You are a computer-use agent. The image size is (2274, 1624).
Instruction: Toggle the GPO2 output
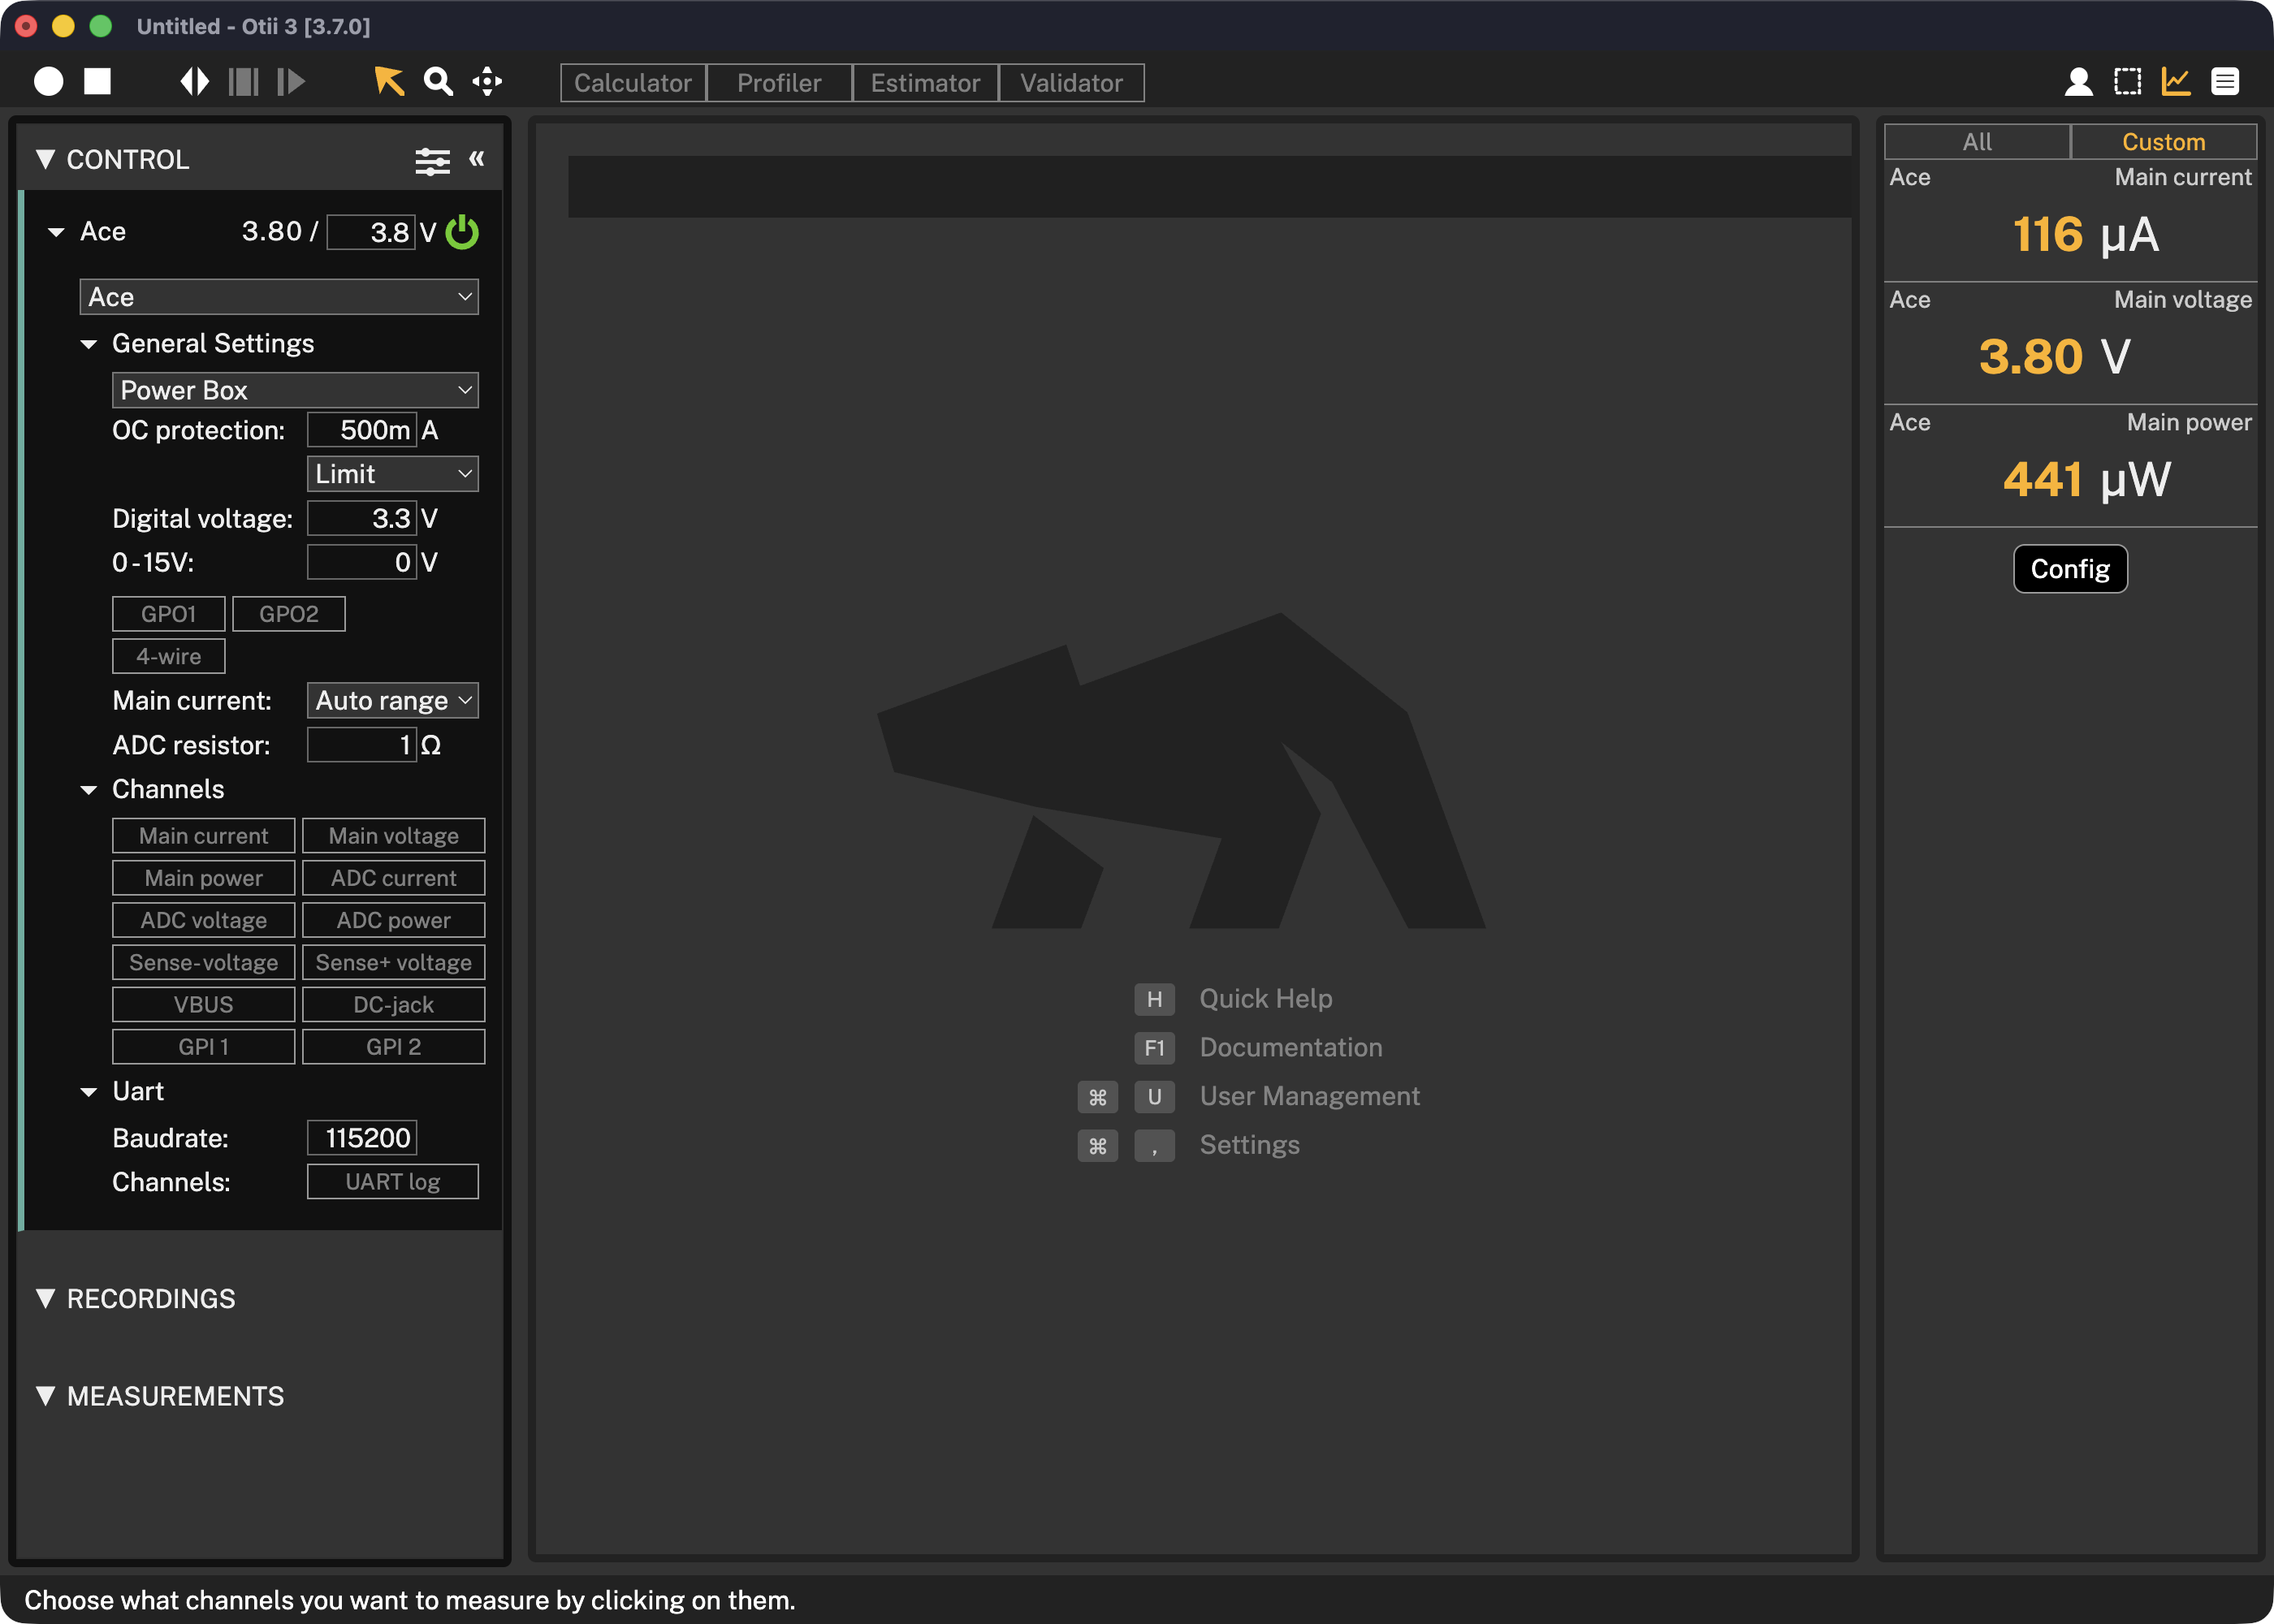pos(289,614)
